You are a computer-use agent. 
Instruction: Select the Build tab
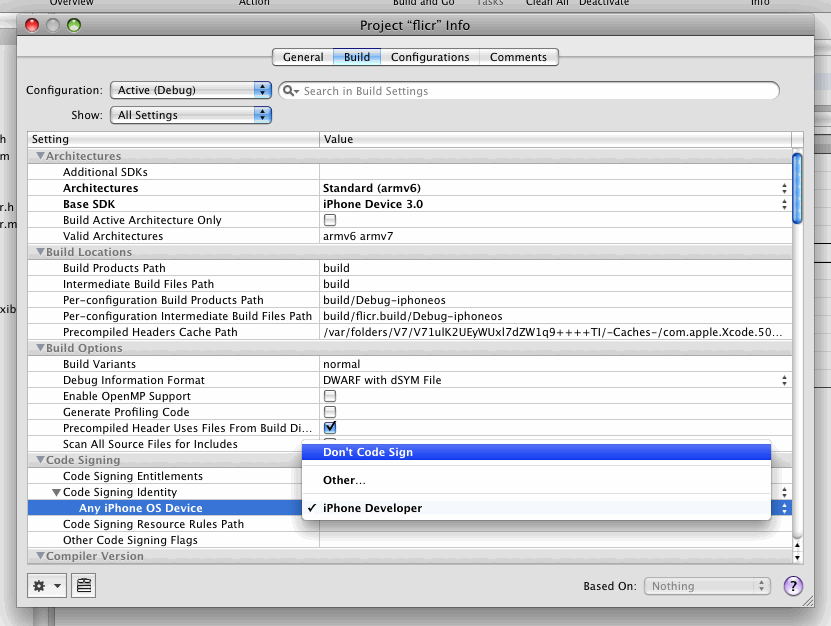357,57
